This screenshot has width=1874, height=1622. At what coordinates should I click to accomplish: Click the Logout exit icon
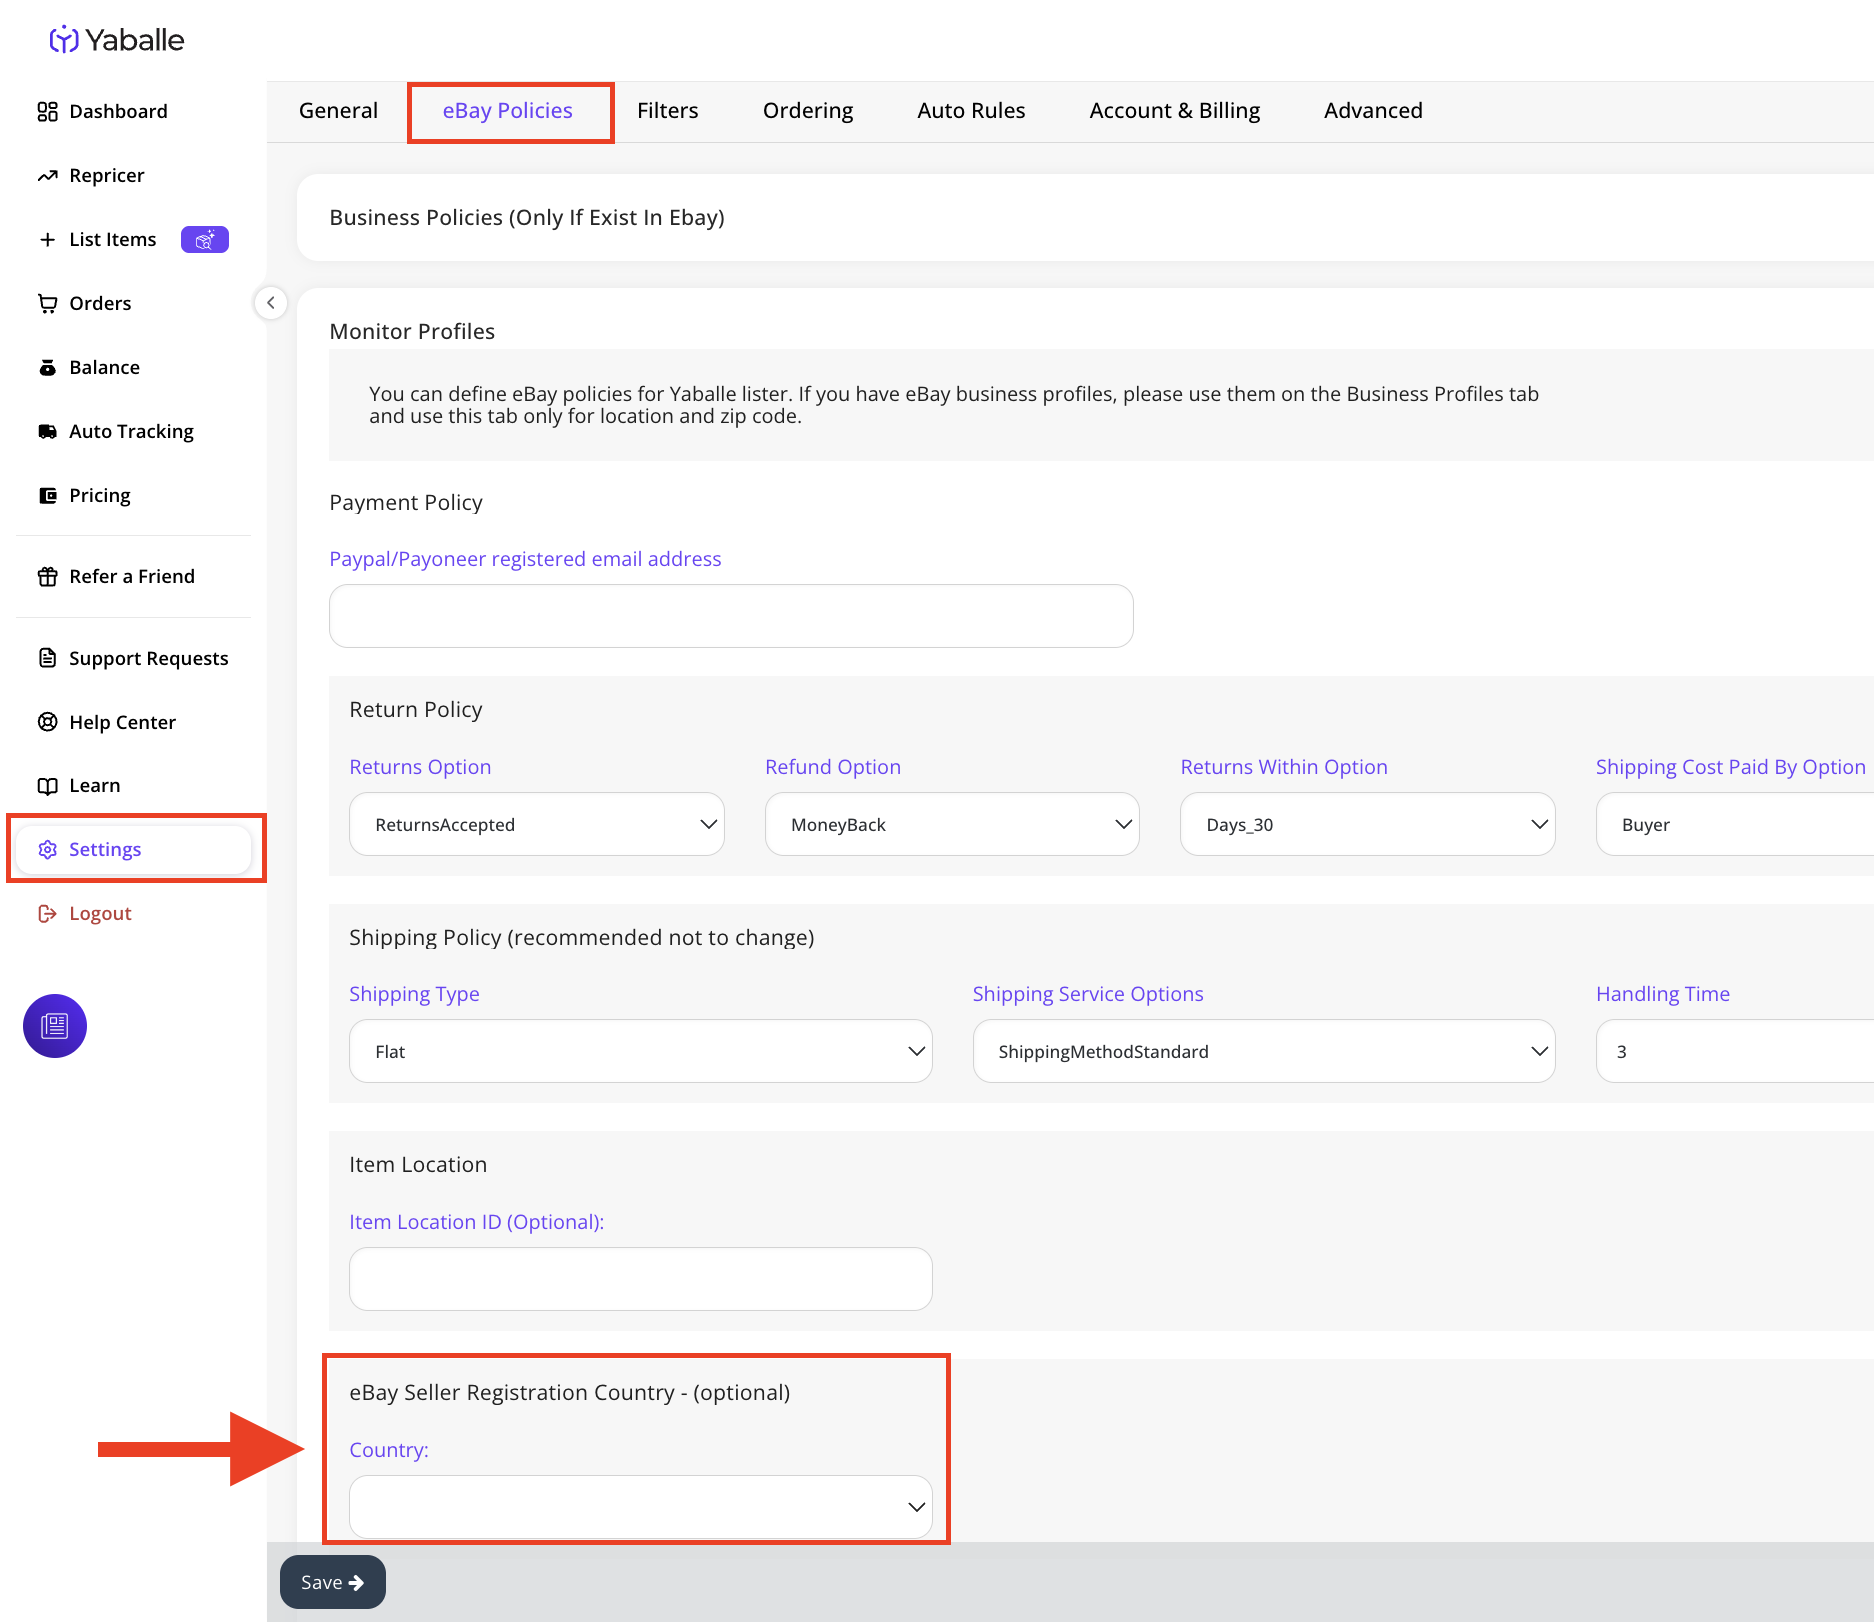tap(47, 913)
